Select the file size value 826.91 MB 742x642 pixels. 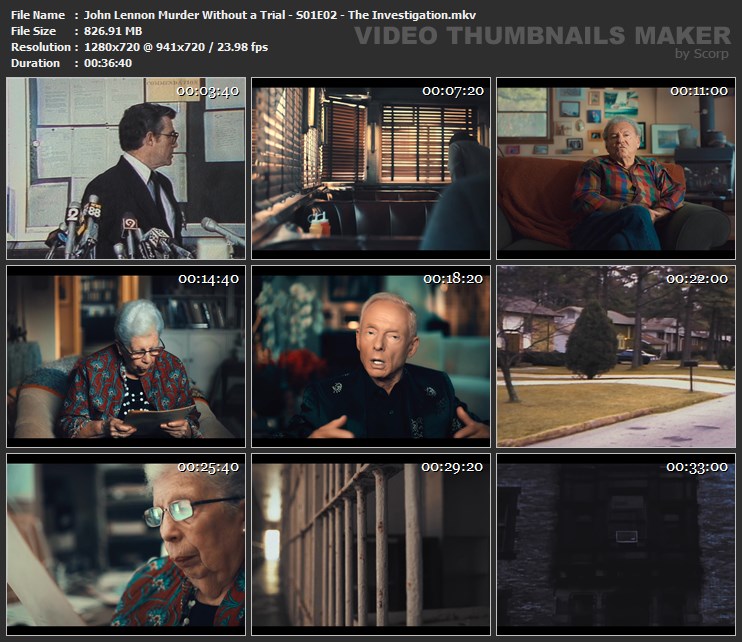pyautogui.click(x=113, y=31)
